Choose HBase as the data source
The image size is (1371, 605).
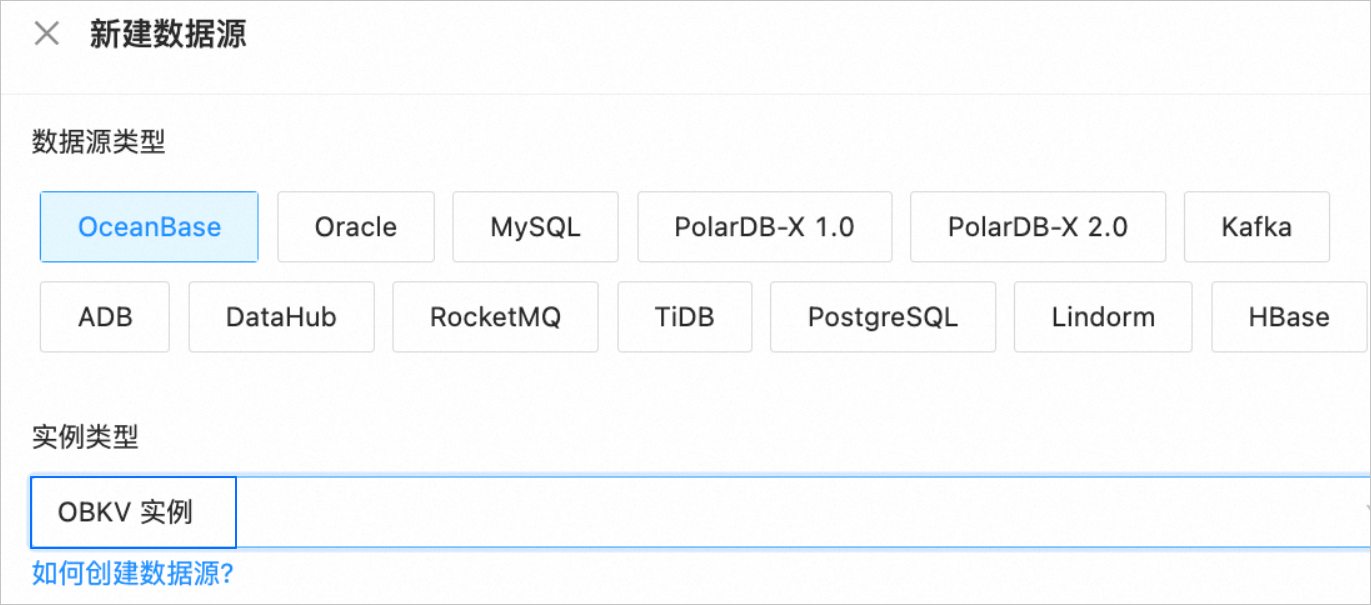1288,317
